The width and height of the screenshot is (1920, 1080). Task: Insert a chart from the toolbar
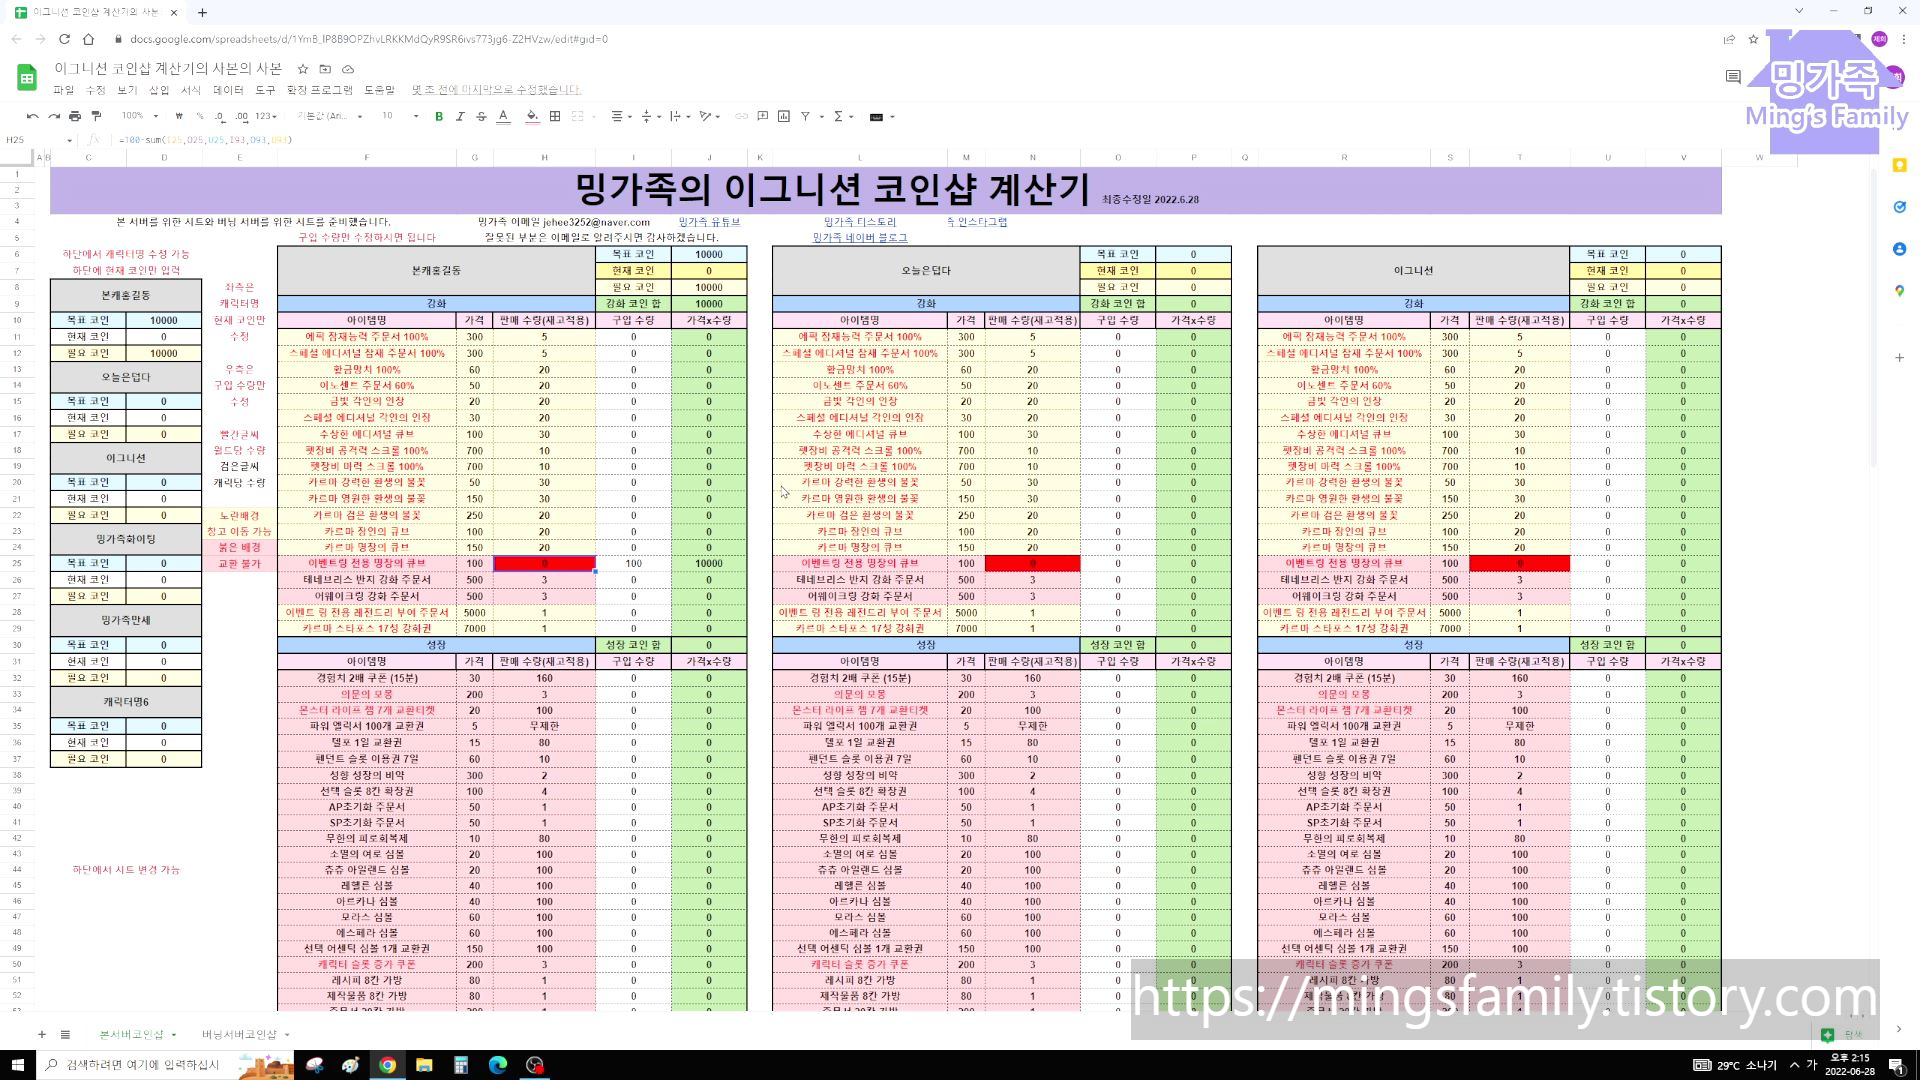pos(784,116)
